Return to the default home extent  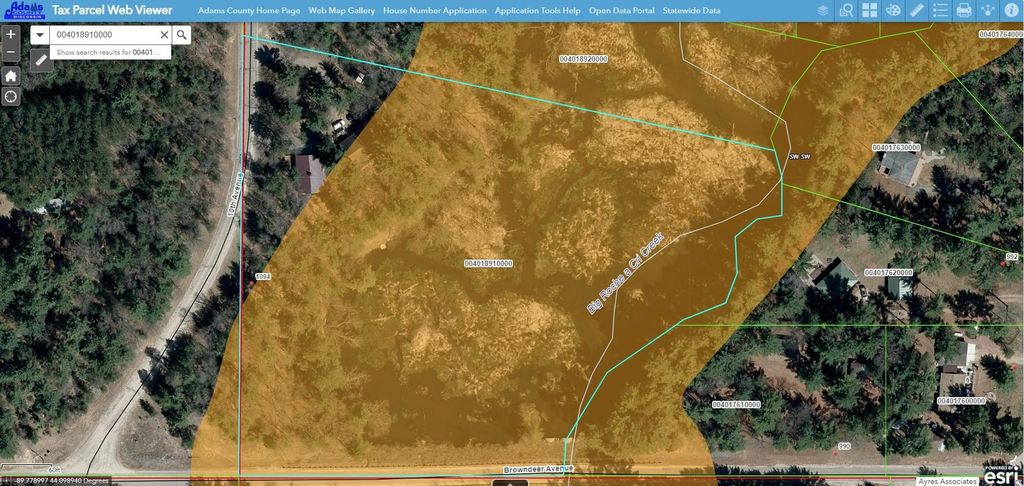pos(11,76)
